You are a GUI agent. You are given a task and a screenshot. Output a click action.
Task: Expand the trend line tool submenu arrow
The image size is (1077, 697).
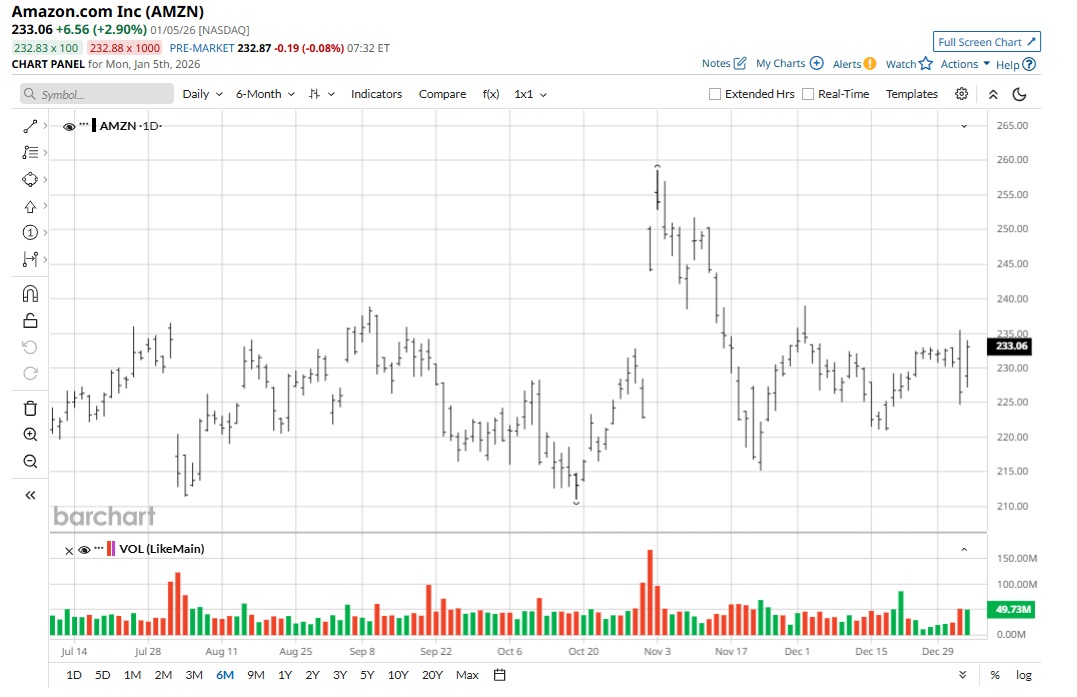(x=45, y=126)
